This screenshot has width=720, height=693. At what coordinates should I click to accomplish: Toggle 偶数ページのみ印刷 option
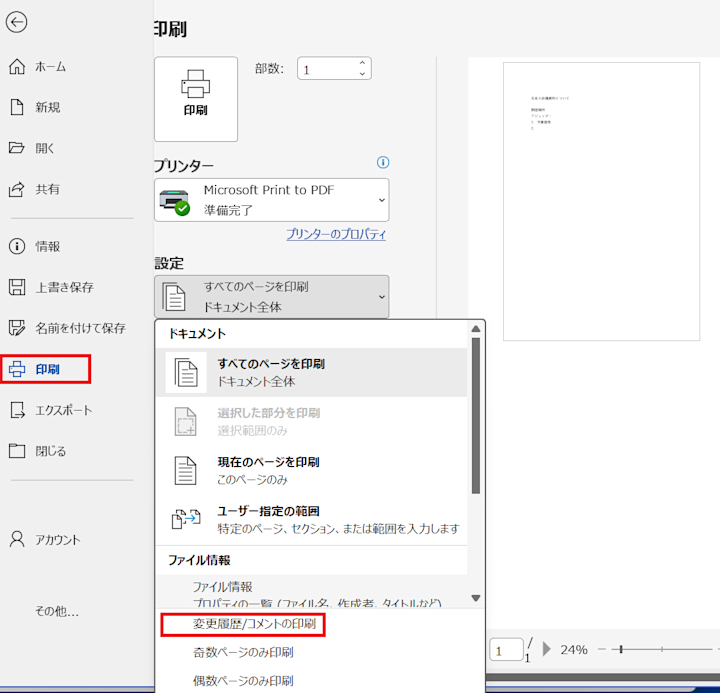coord(243,681)
